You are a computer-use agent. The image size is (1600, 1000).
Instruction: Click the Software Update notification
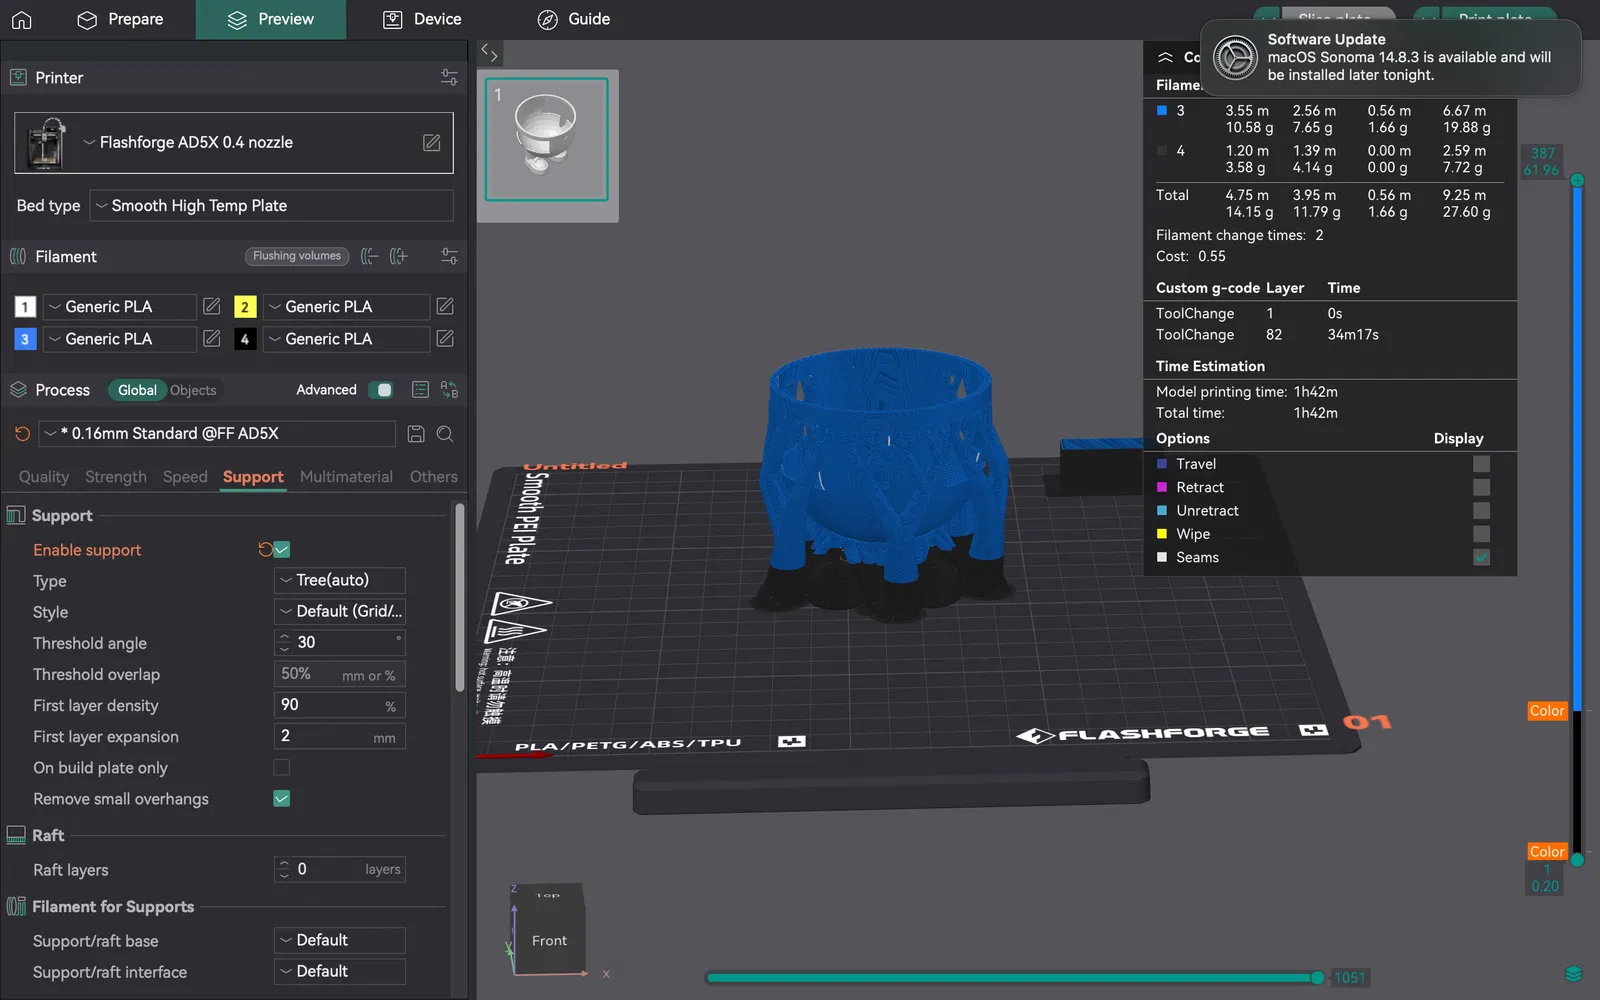coord(1391,57)
